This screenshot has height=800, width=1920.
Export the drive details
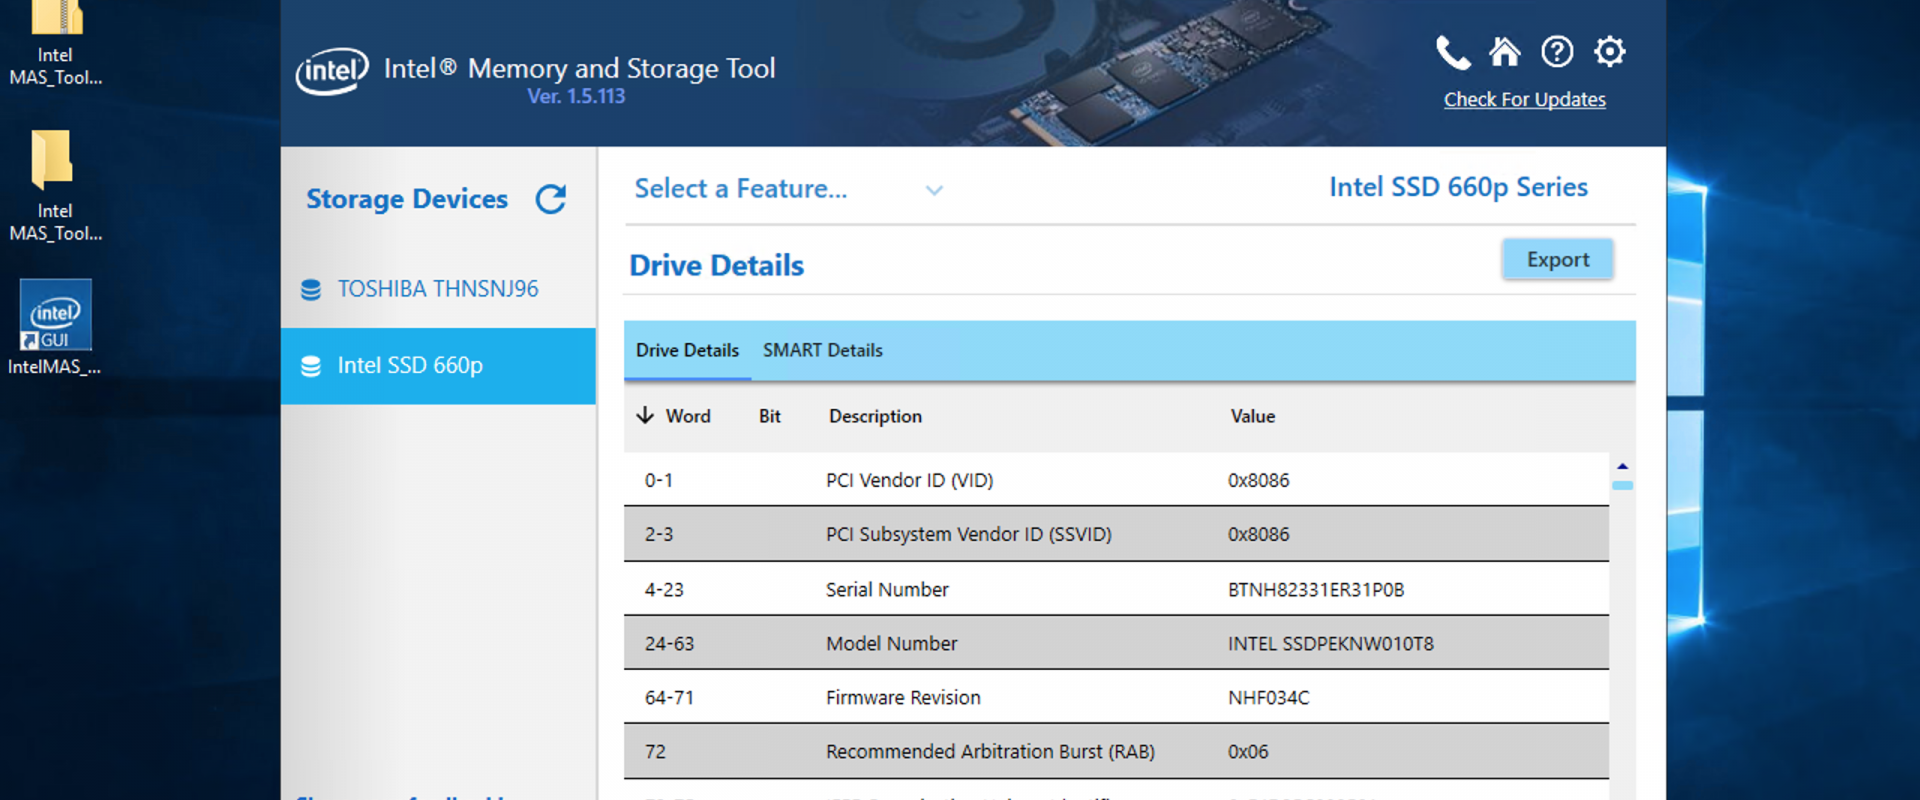coord(1558,259)
